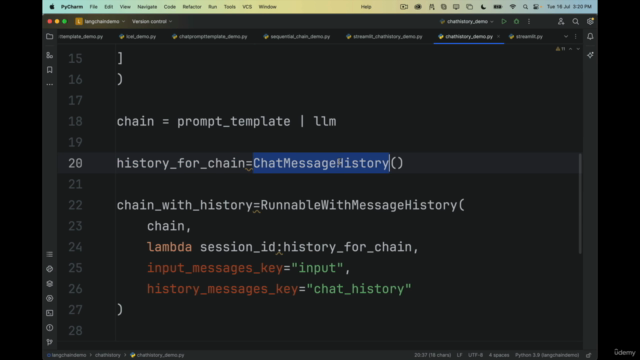Click the editor vertical scrollbar
Image resolution: width=640 pixels, height=360 pixels.
580,203
